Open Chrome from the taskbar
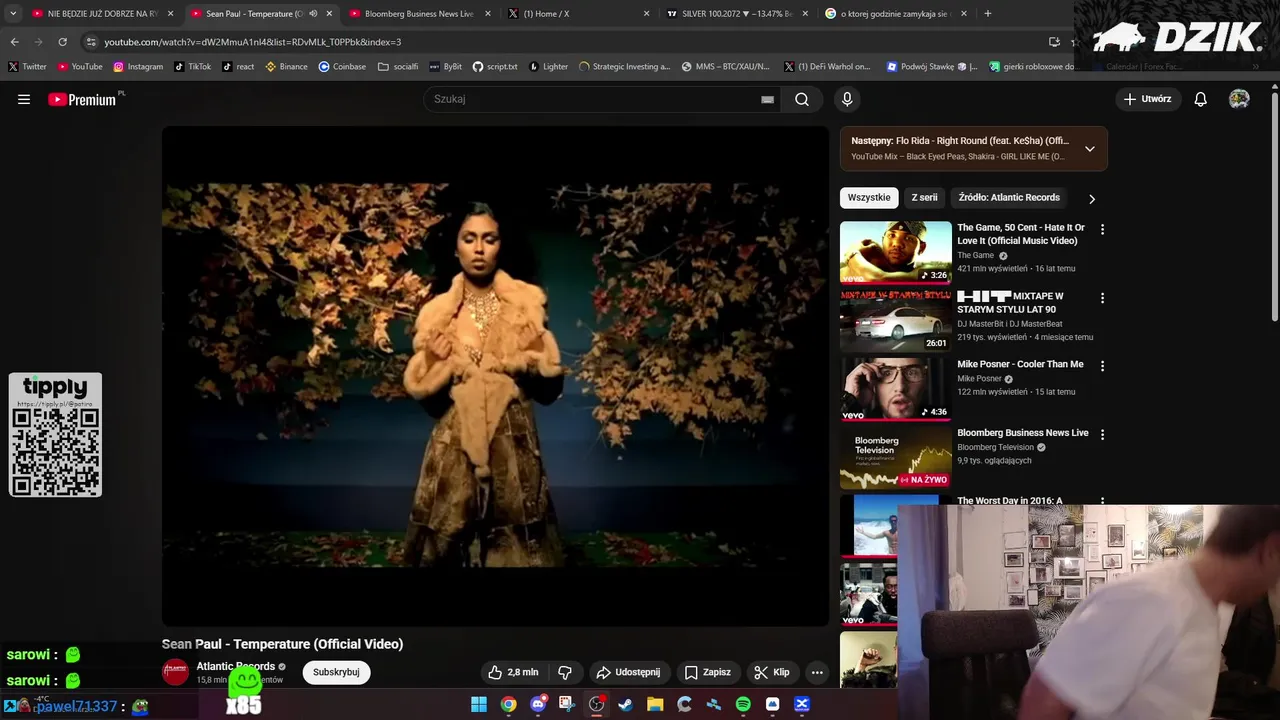1280x720 pixels. 509,704
